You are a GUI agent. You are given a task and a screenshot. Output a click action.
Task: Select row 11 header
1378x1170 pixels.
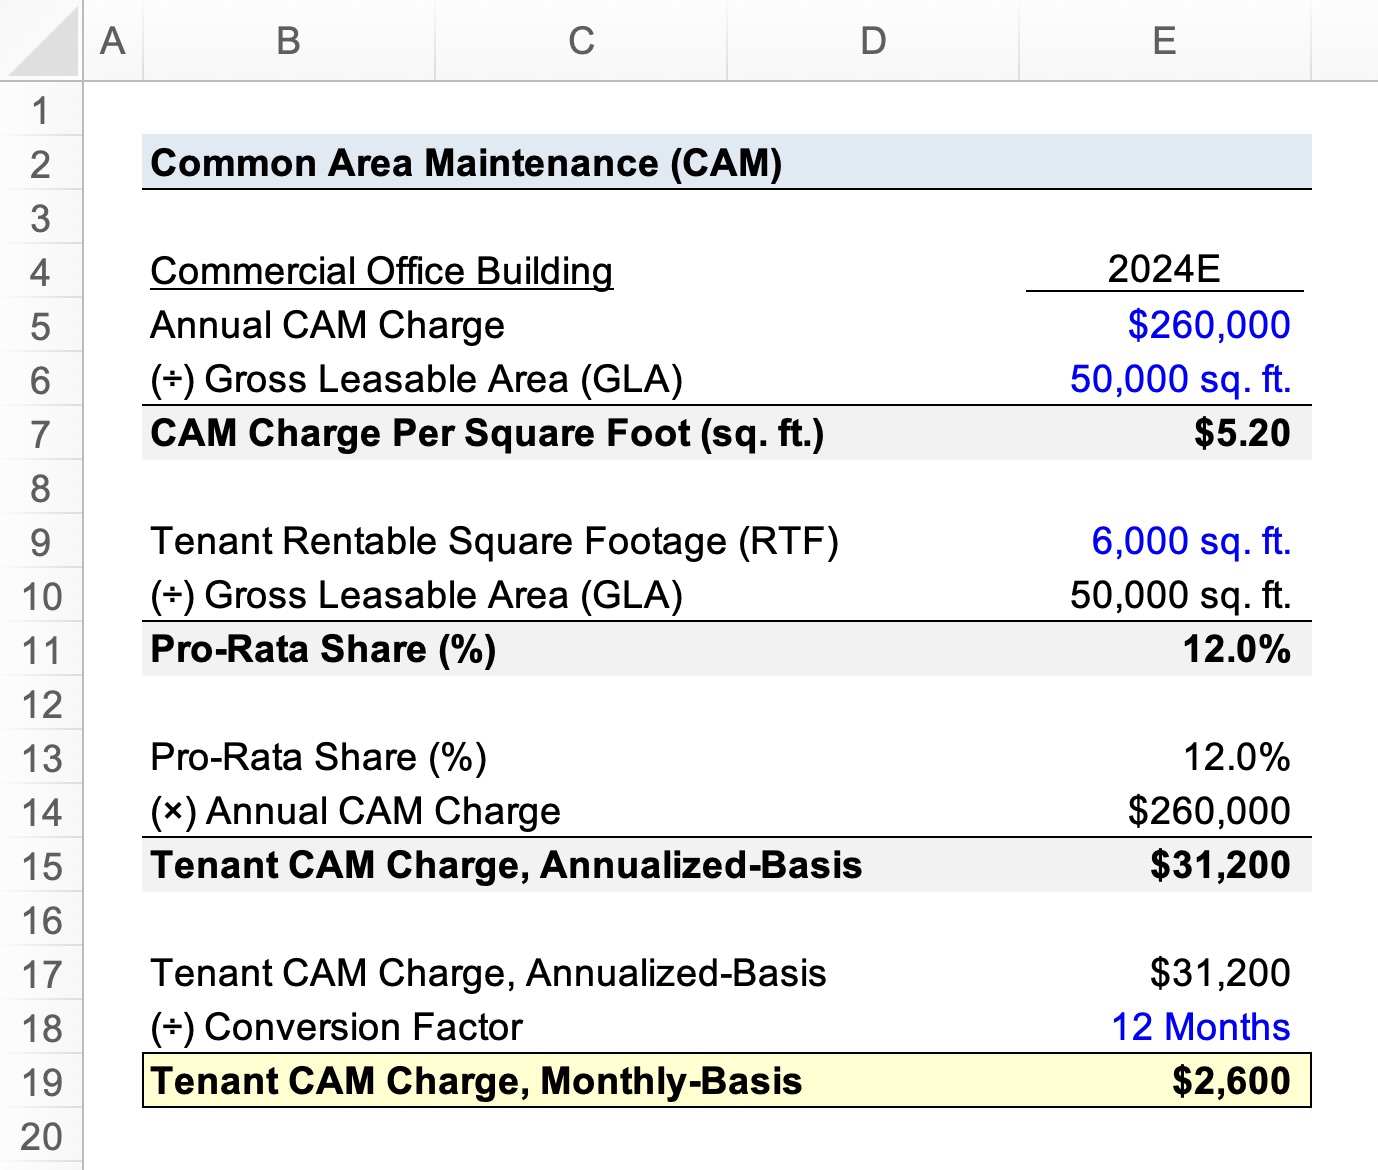point(41,649)
